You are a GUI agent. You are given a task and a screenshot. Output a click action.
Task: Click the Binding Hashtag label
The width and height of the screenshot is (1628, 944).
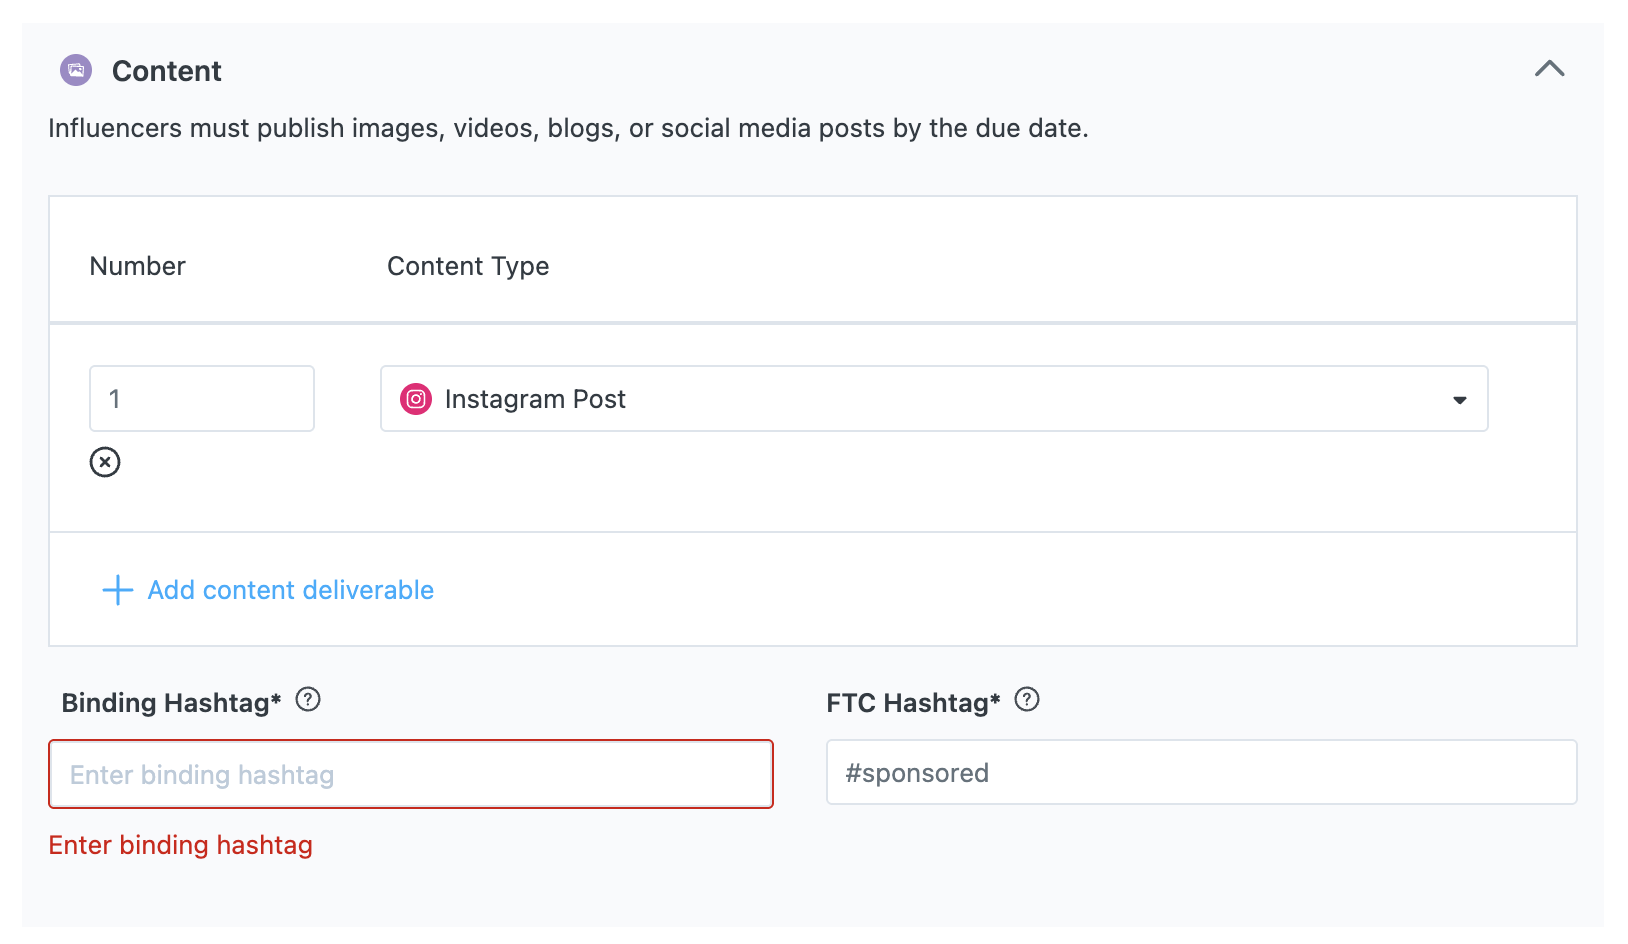click(171, 703)
